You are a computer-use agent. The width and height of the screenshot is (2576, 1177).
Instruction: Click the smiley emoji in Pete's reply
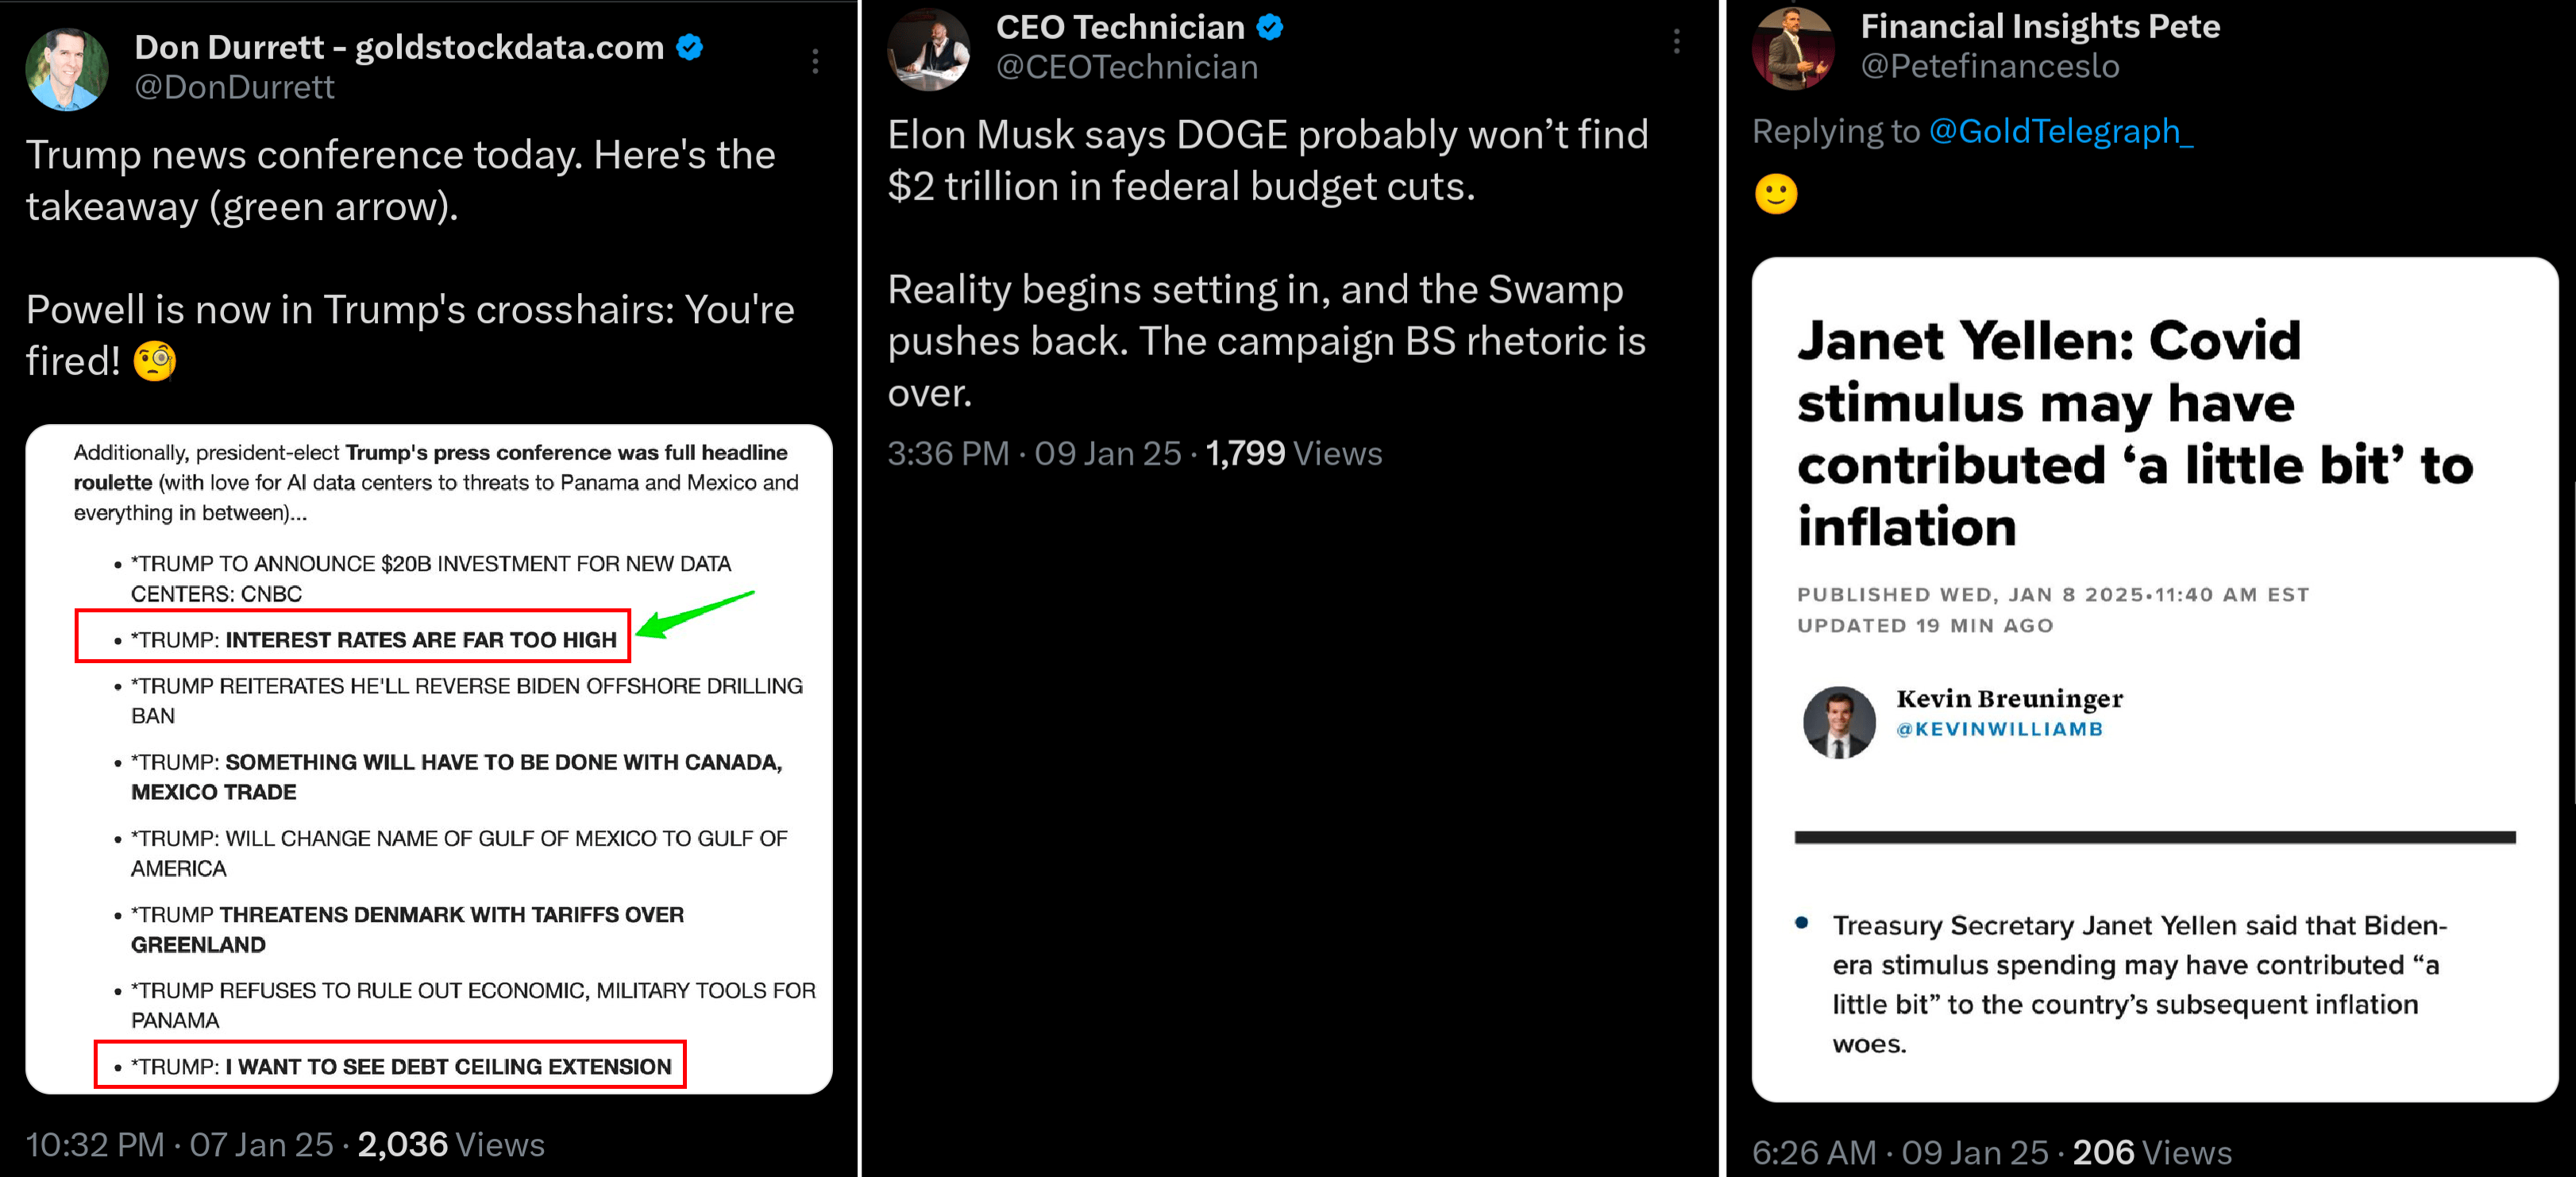(1776, 194)
